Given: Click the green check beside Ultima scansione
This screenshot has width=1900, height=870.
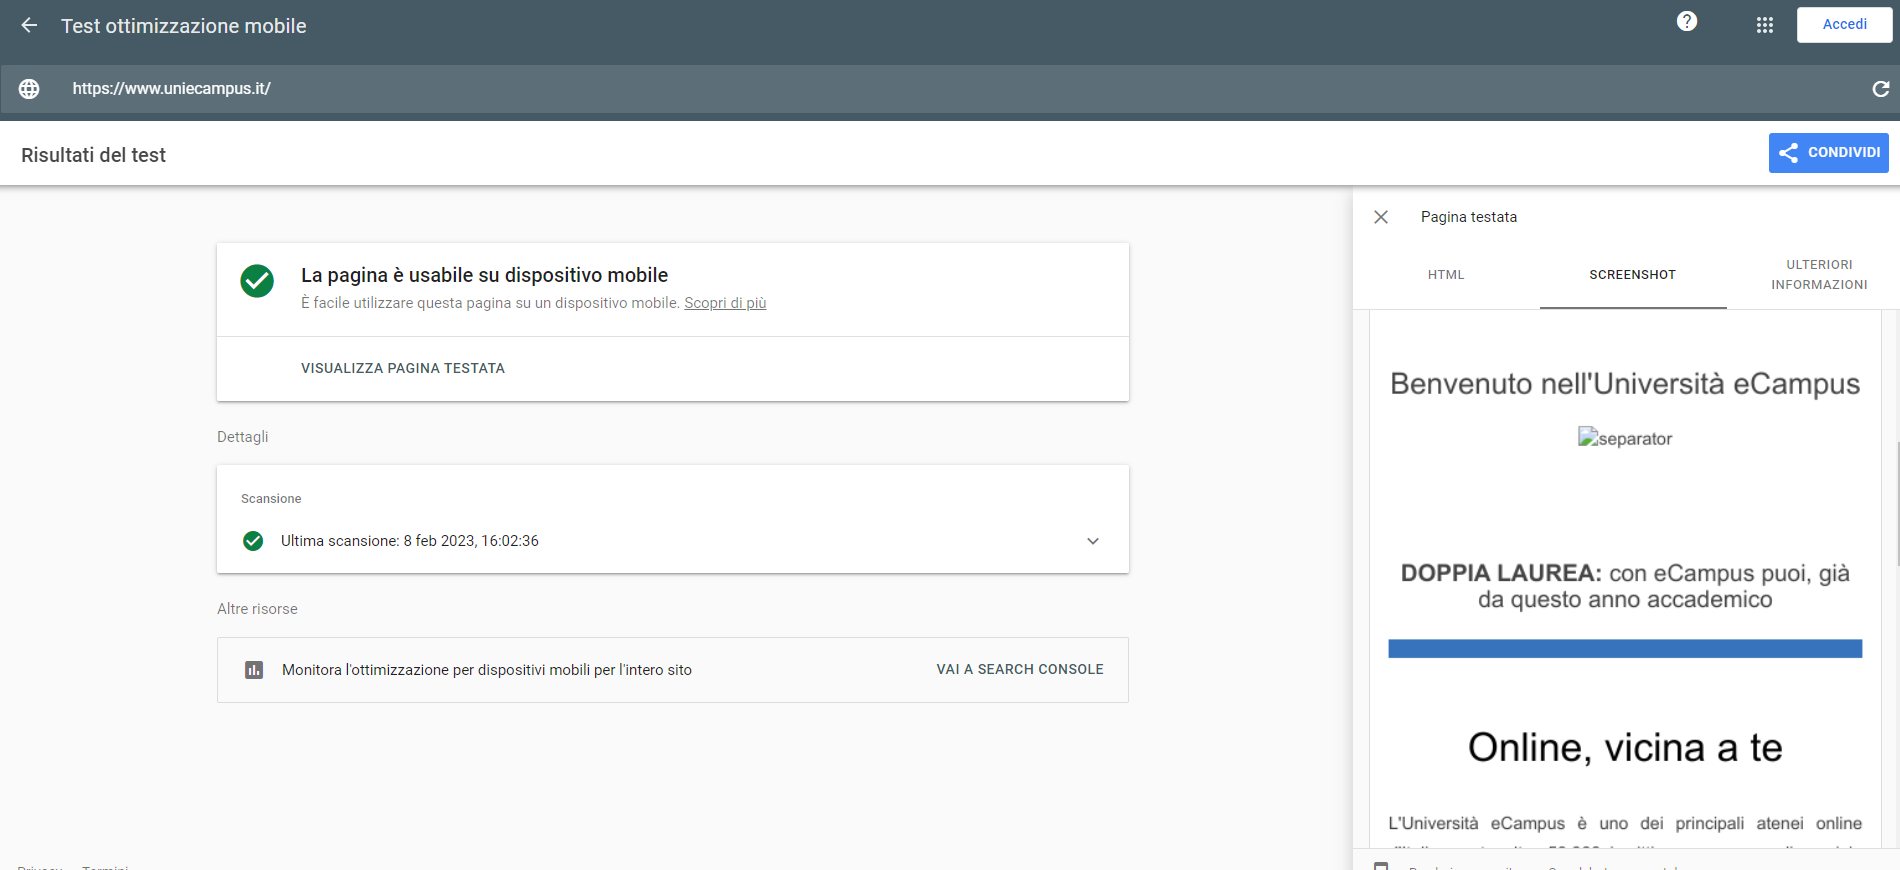Looking at the screenshot, I should (x=253, y=541).
